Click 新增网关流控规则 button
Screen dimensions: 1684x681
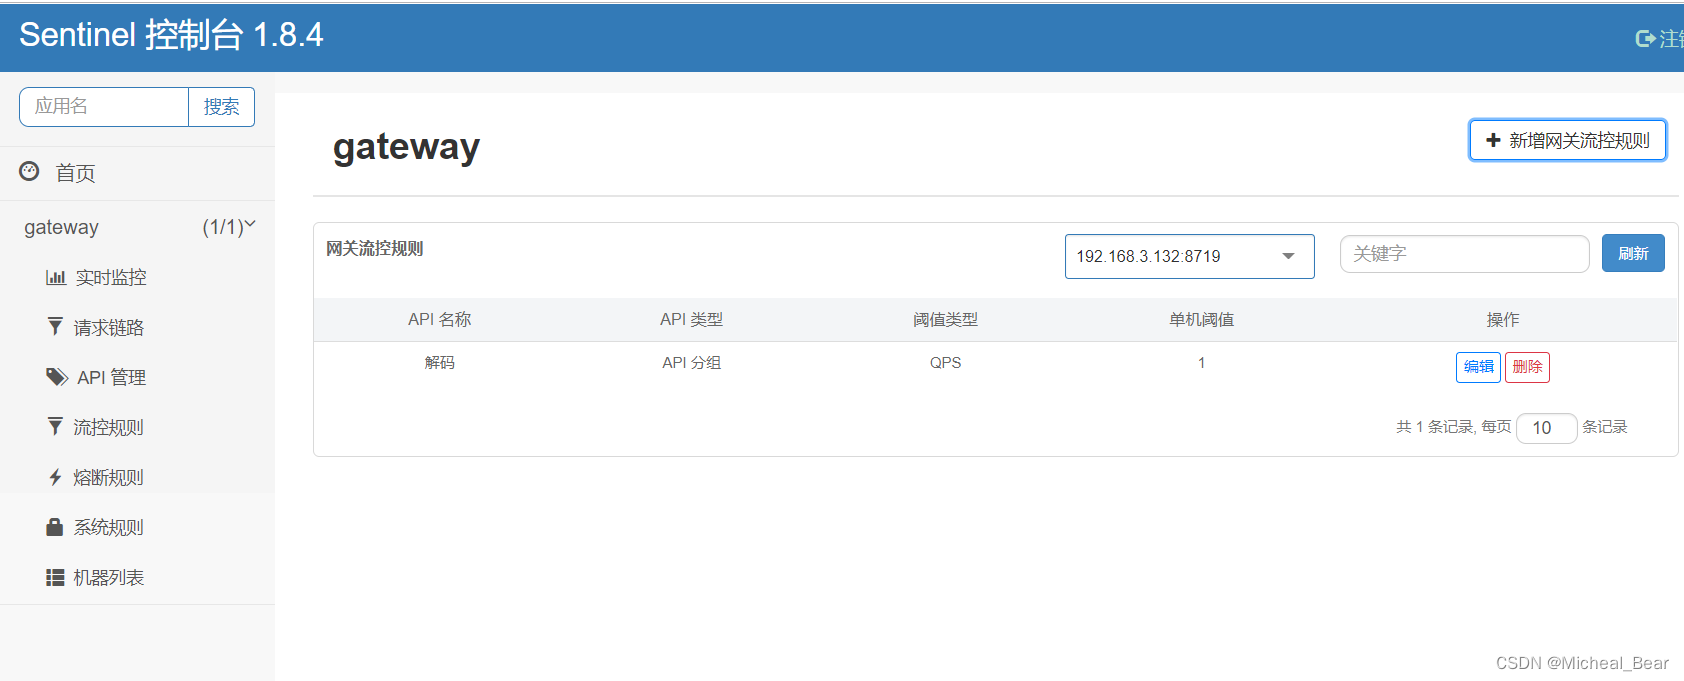click(1567, 140)
